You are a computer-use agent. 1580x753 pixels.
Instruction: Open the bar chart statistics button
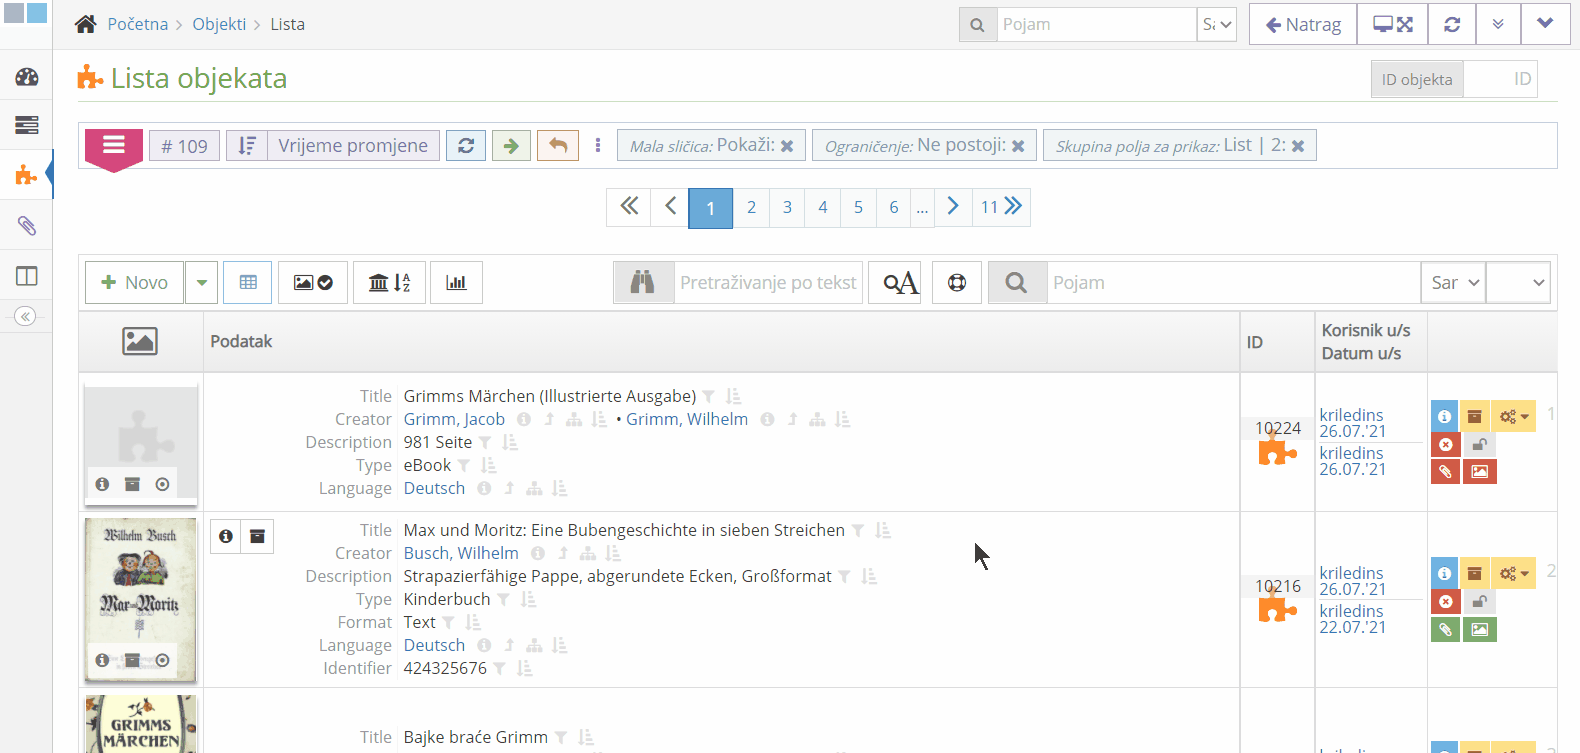coord(456,283)
